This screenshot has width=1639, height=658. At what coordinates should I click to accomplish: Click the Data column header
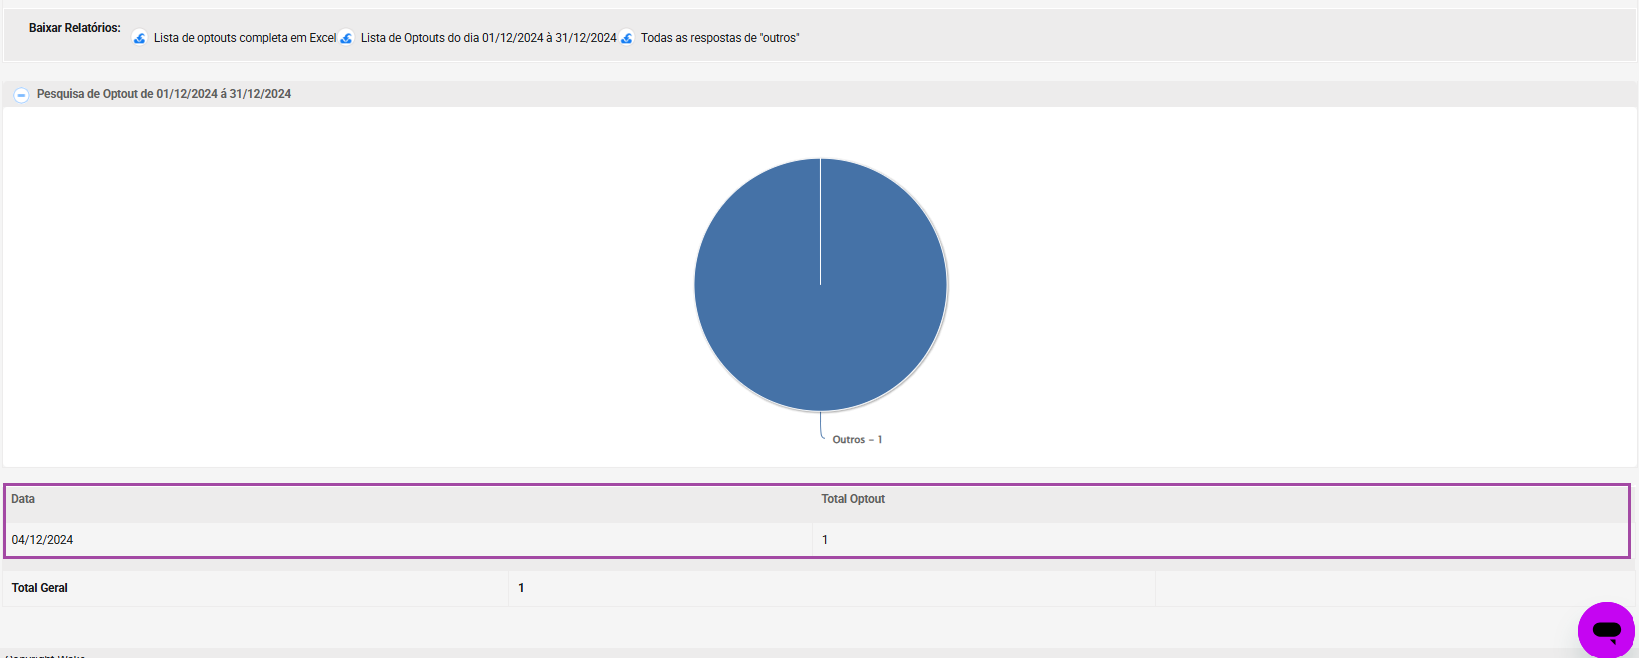click(23, 499)
